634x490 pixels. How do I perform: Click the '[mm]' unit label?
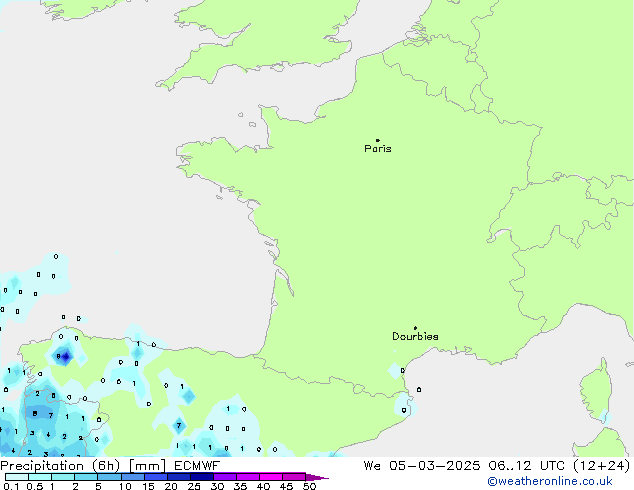(x=148, y=466)
